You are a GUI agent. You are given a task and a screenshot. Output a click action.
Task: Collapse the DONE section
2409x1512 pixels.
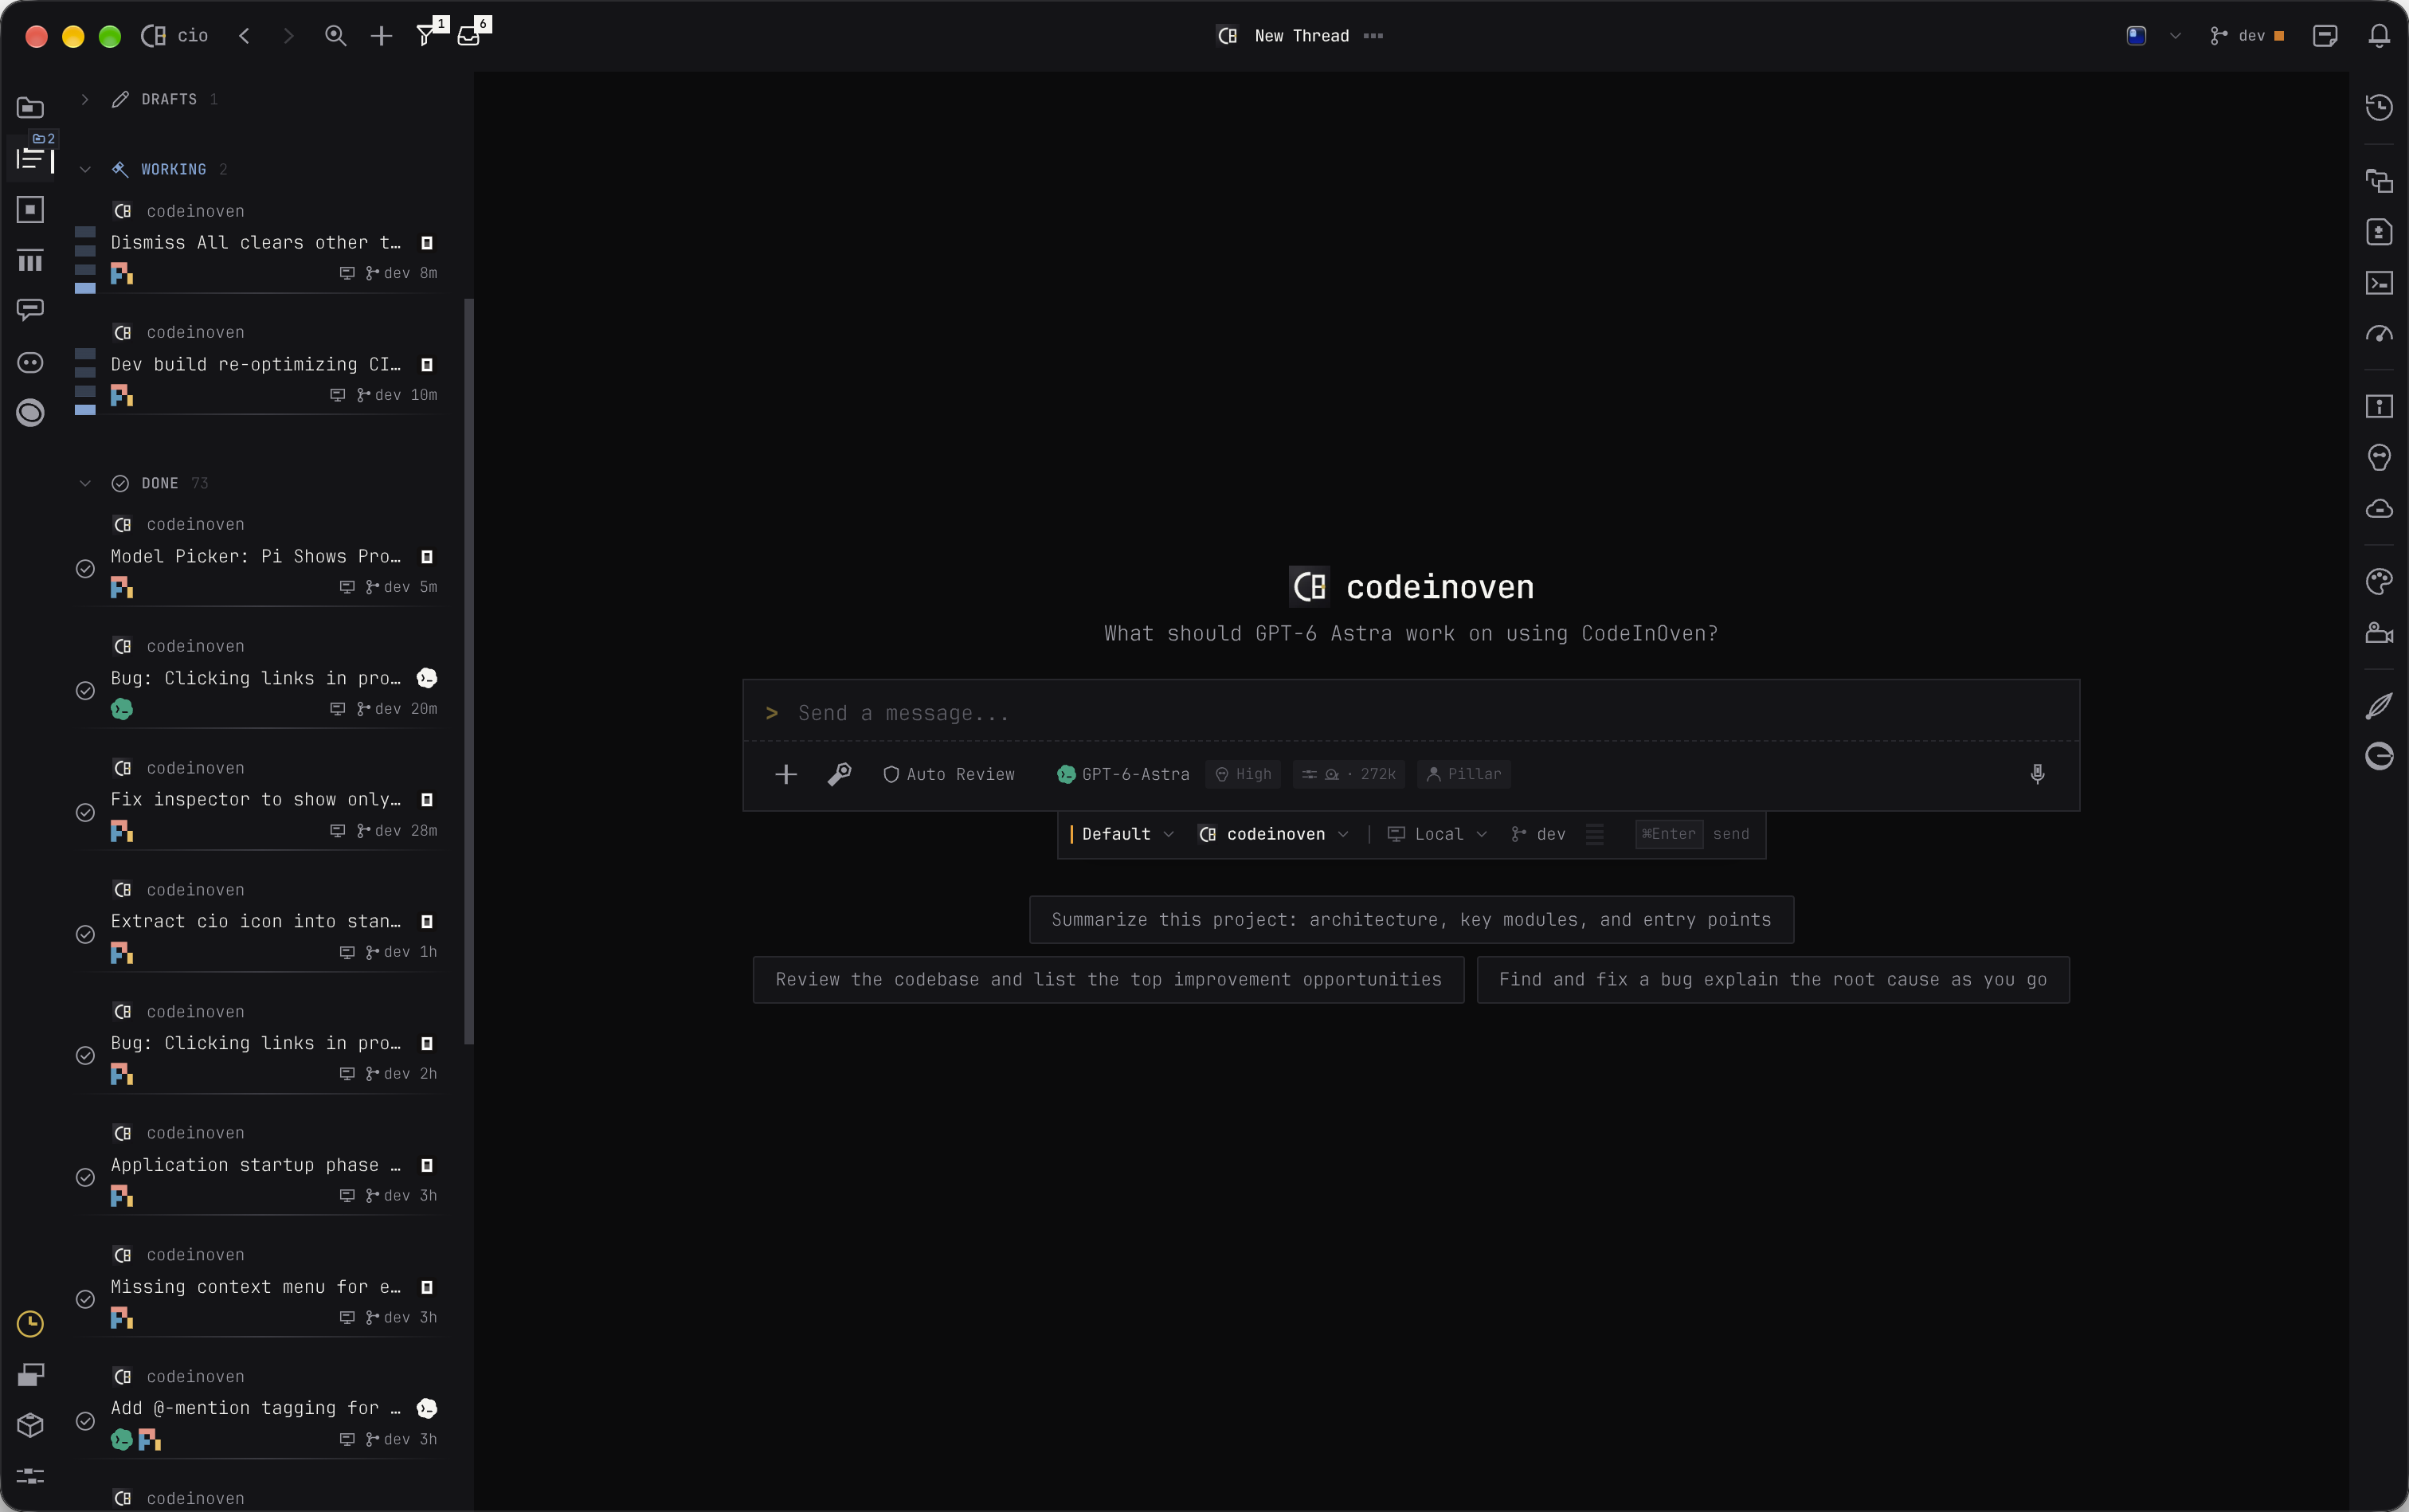click(x=85, y=483)
